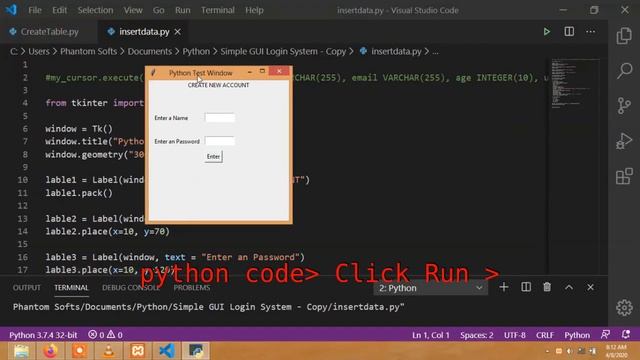Focus the Enter a Name field
The height and width of the screenshot is (360, 640).
point(220,118)
